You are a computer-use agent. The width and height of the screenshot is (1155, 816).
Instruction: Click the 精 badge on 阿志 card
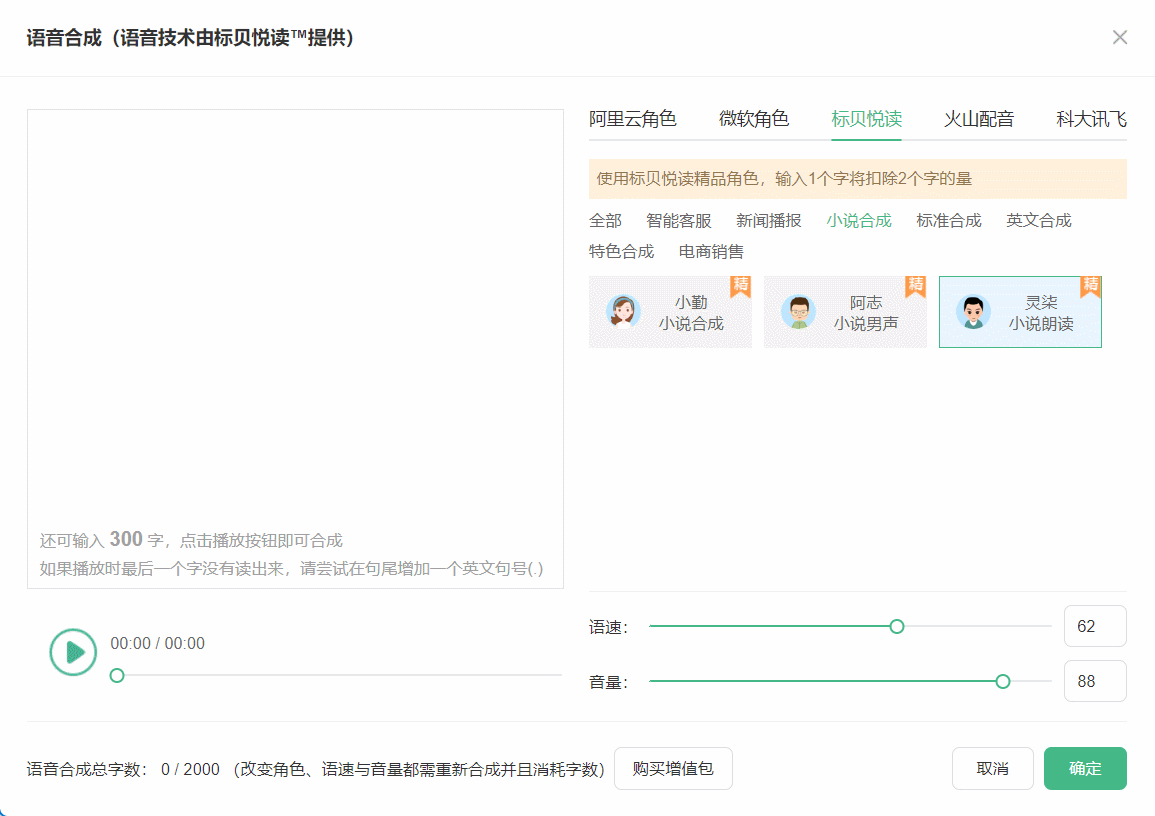[916, 286]
